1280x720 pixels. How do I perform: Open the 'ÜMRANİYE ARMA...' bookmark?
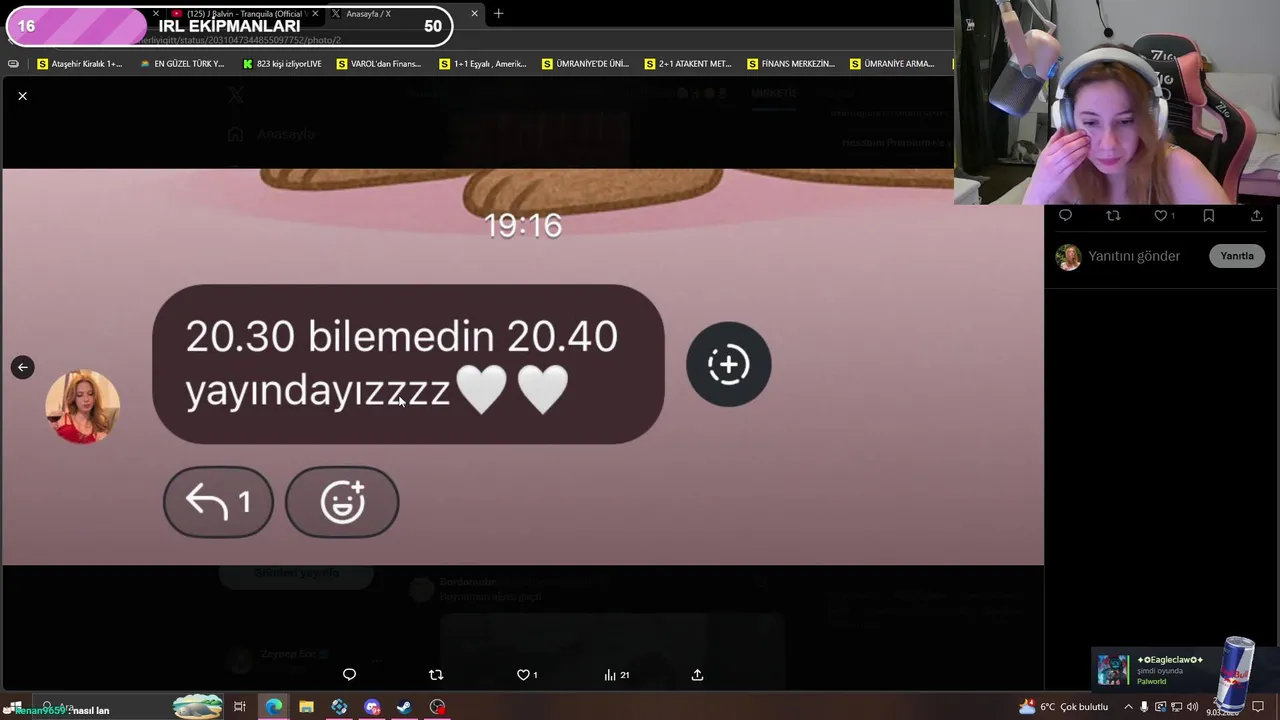[892, 64]
